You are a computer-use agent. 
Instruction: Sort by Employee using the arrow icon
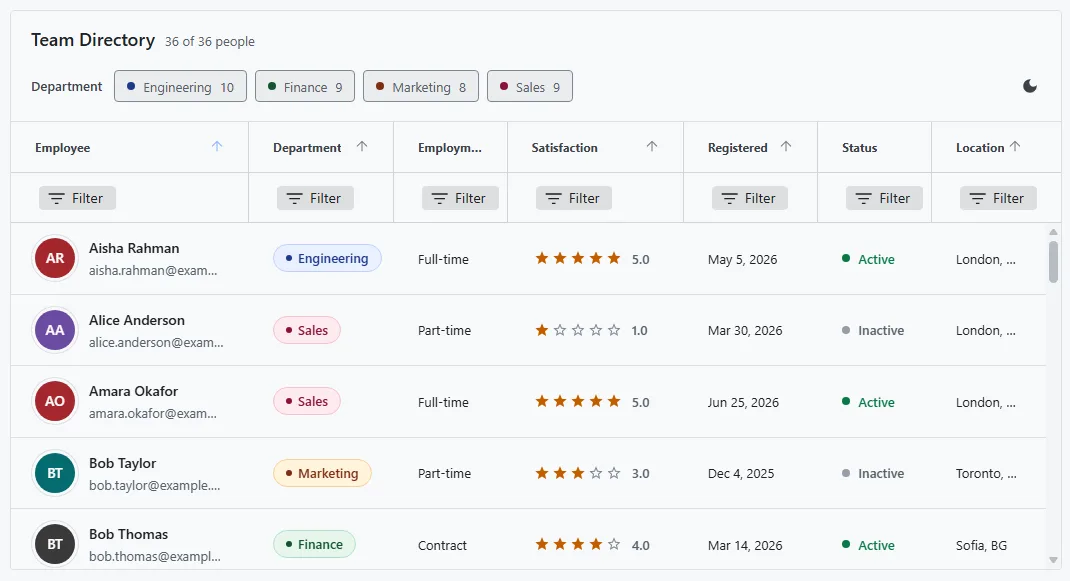click(217, 146)
